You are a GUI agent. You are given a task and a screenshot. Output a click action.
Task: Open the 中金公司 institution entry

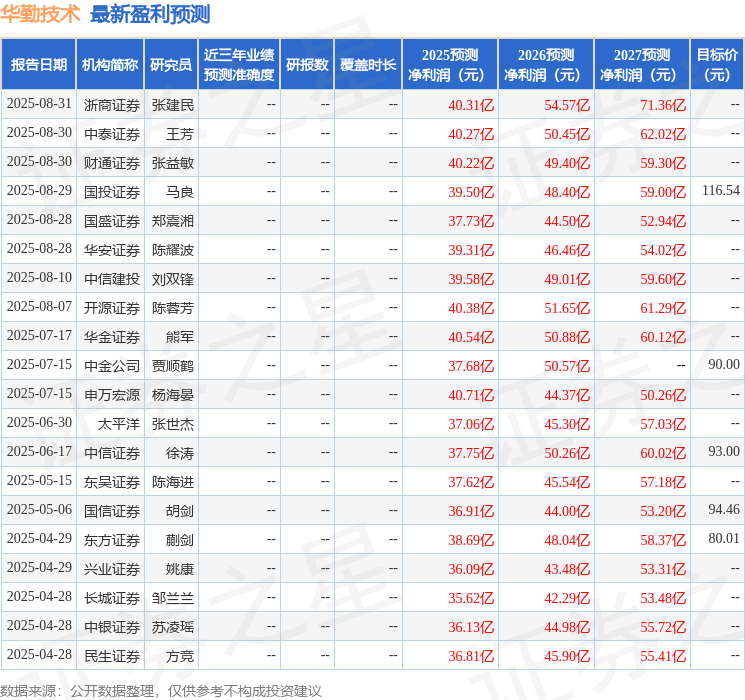click(x=112, y=366)
